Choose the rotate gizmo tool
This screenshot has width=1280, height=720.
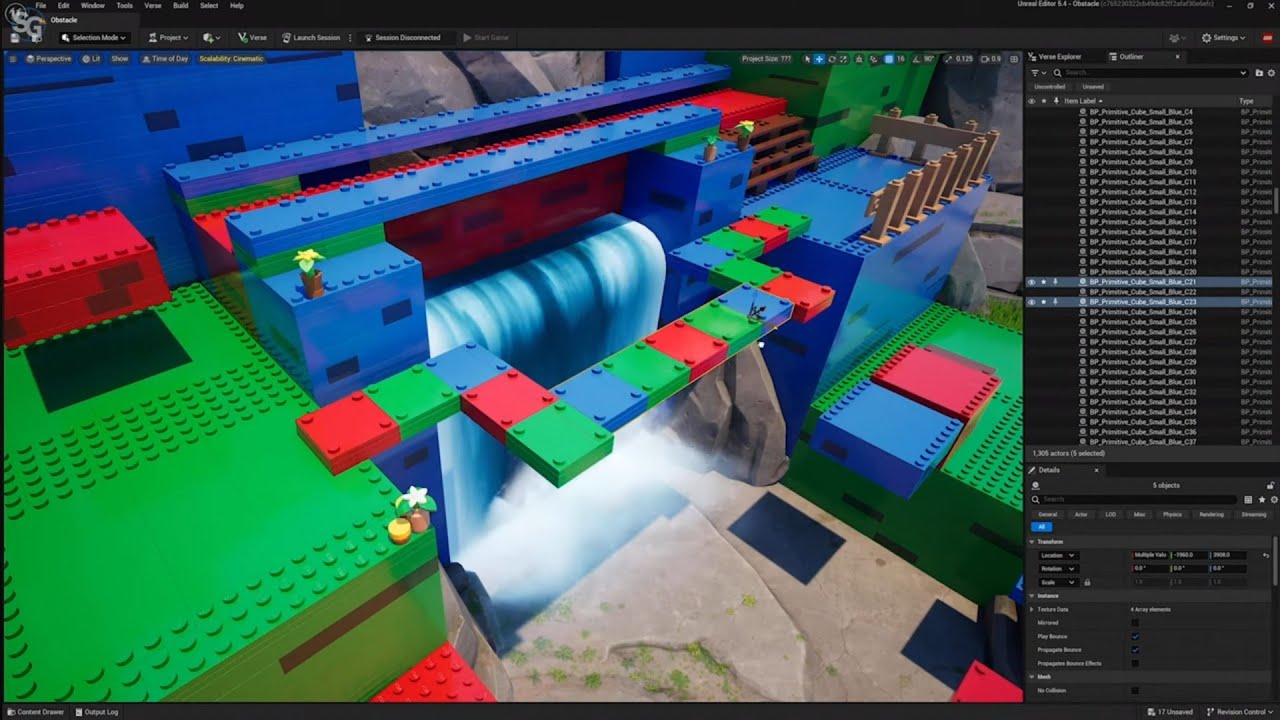coord(832,59)
